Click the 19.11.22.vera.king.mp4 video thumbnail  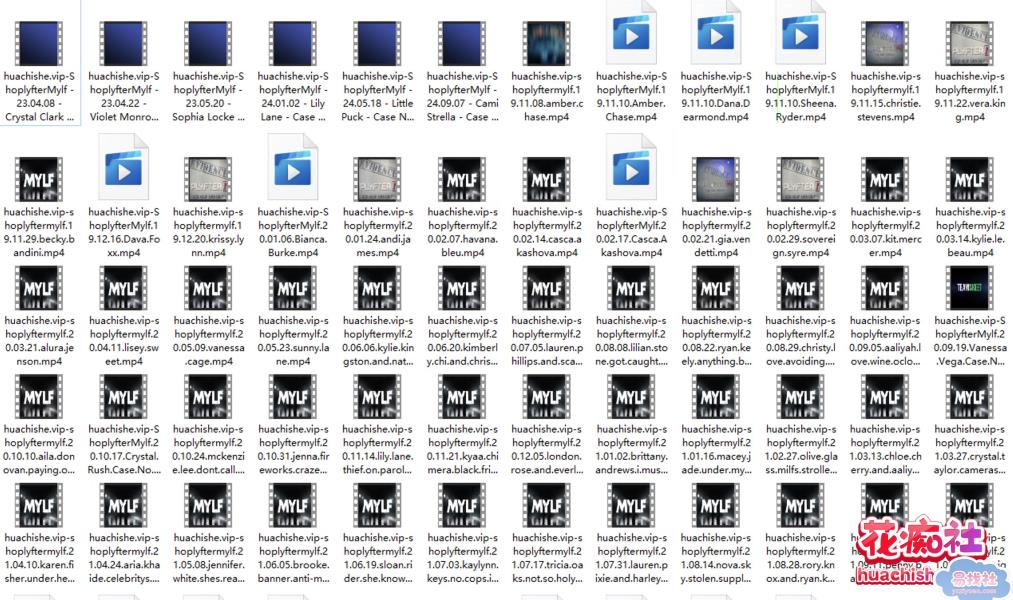pos(970,43)
